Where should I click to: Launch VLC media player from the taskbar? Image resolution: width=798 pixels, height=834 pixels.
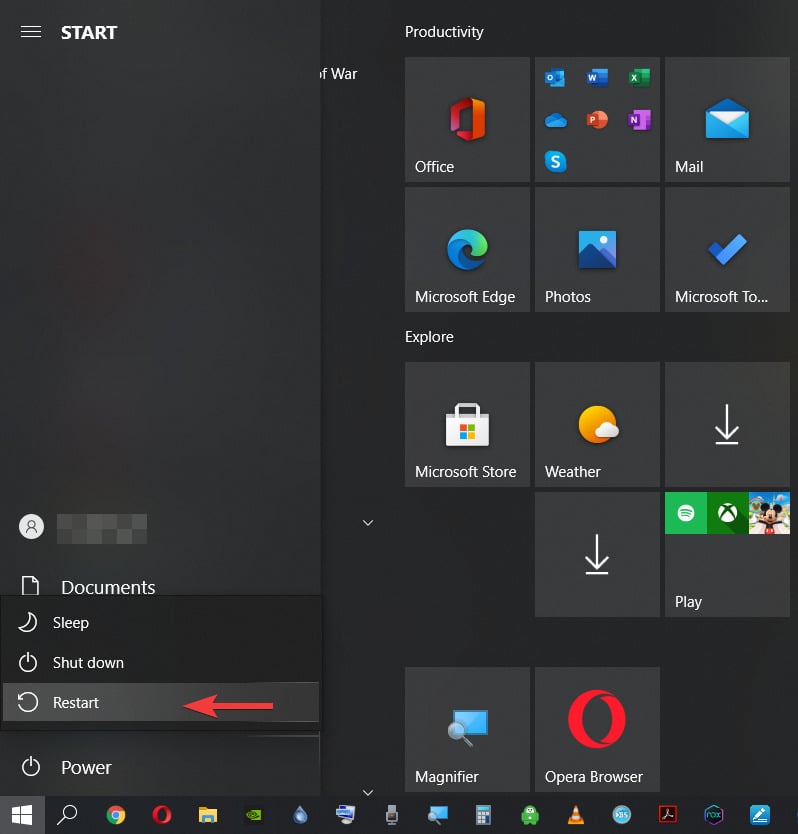(575, 815)
